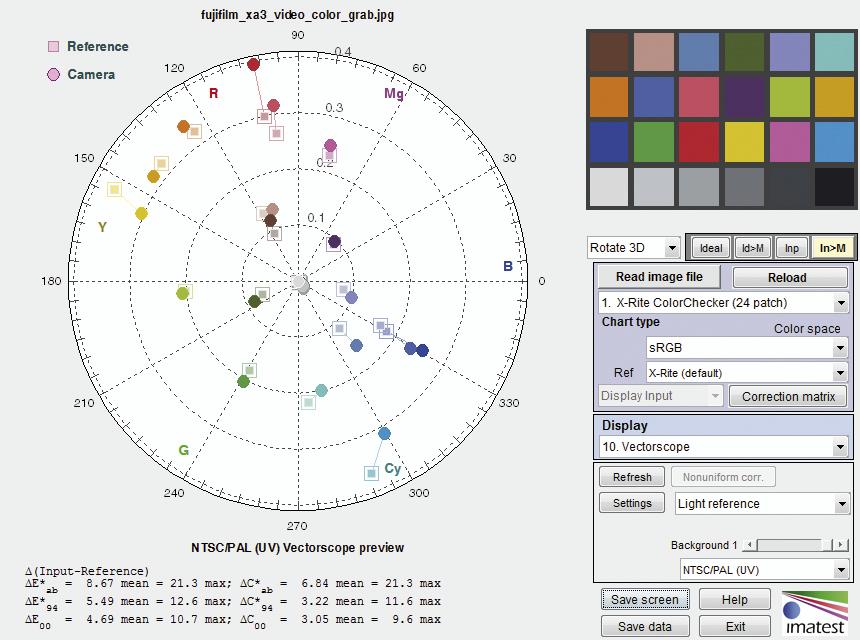Enable the In>M view button
Image resolution: width=860 pixels, height=640 pixels.
click(x=831, y=248)
